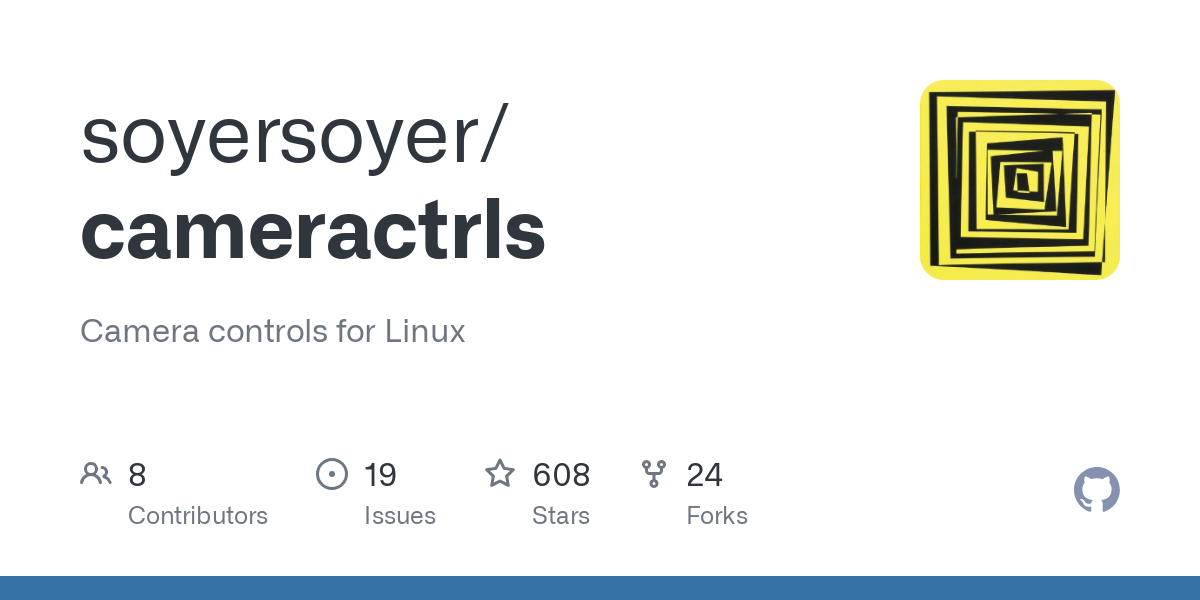Click the stars count 608
This screenshot has height=600, width=1200.
pos(561,474)
